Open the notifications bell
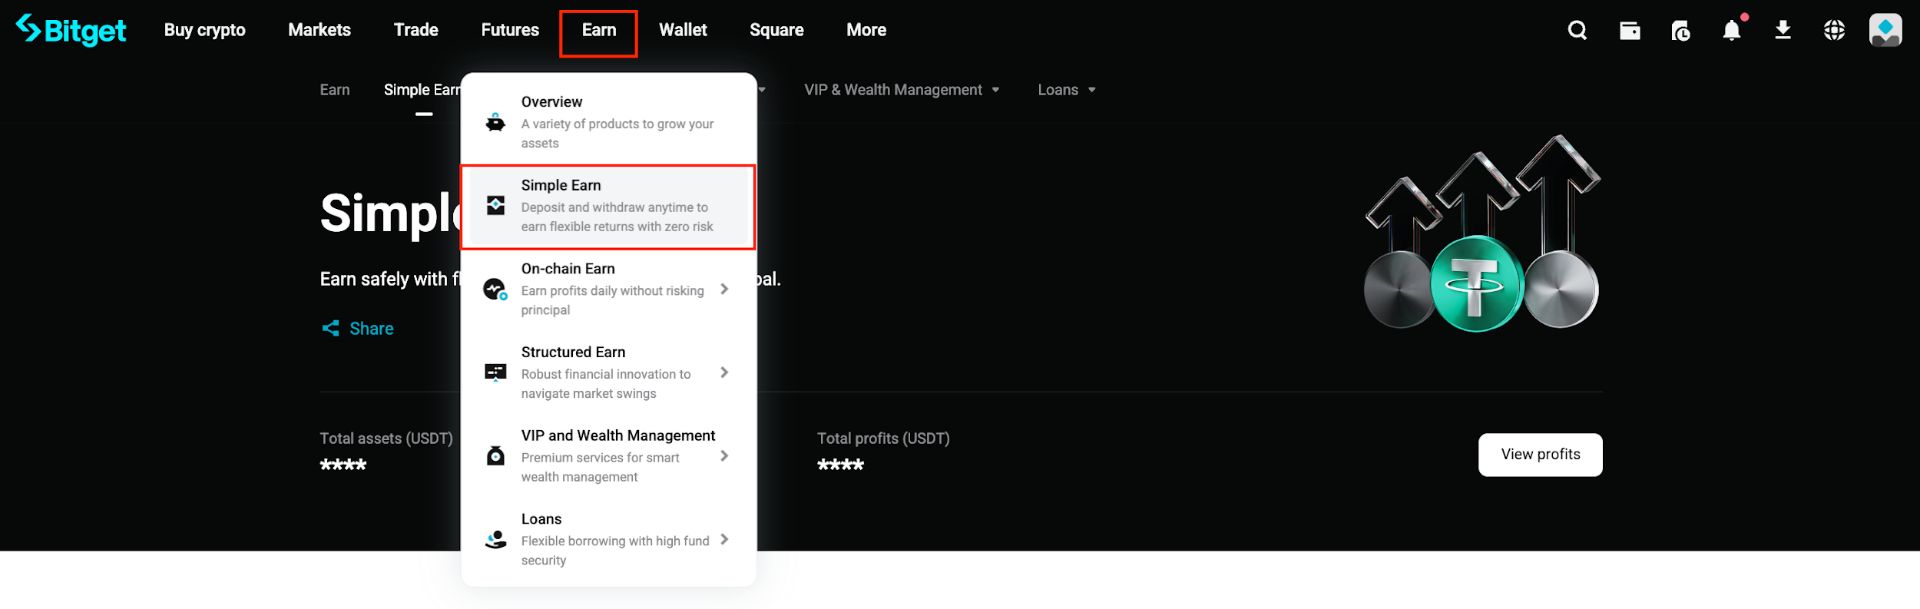The height and width of the screenshot is (609, 1920). coord(1732,30)
